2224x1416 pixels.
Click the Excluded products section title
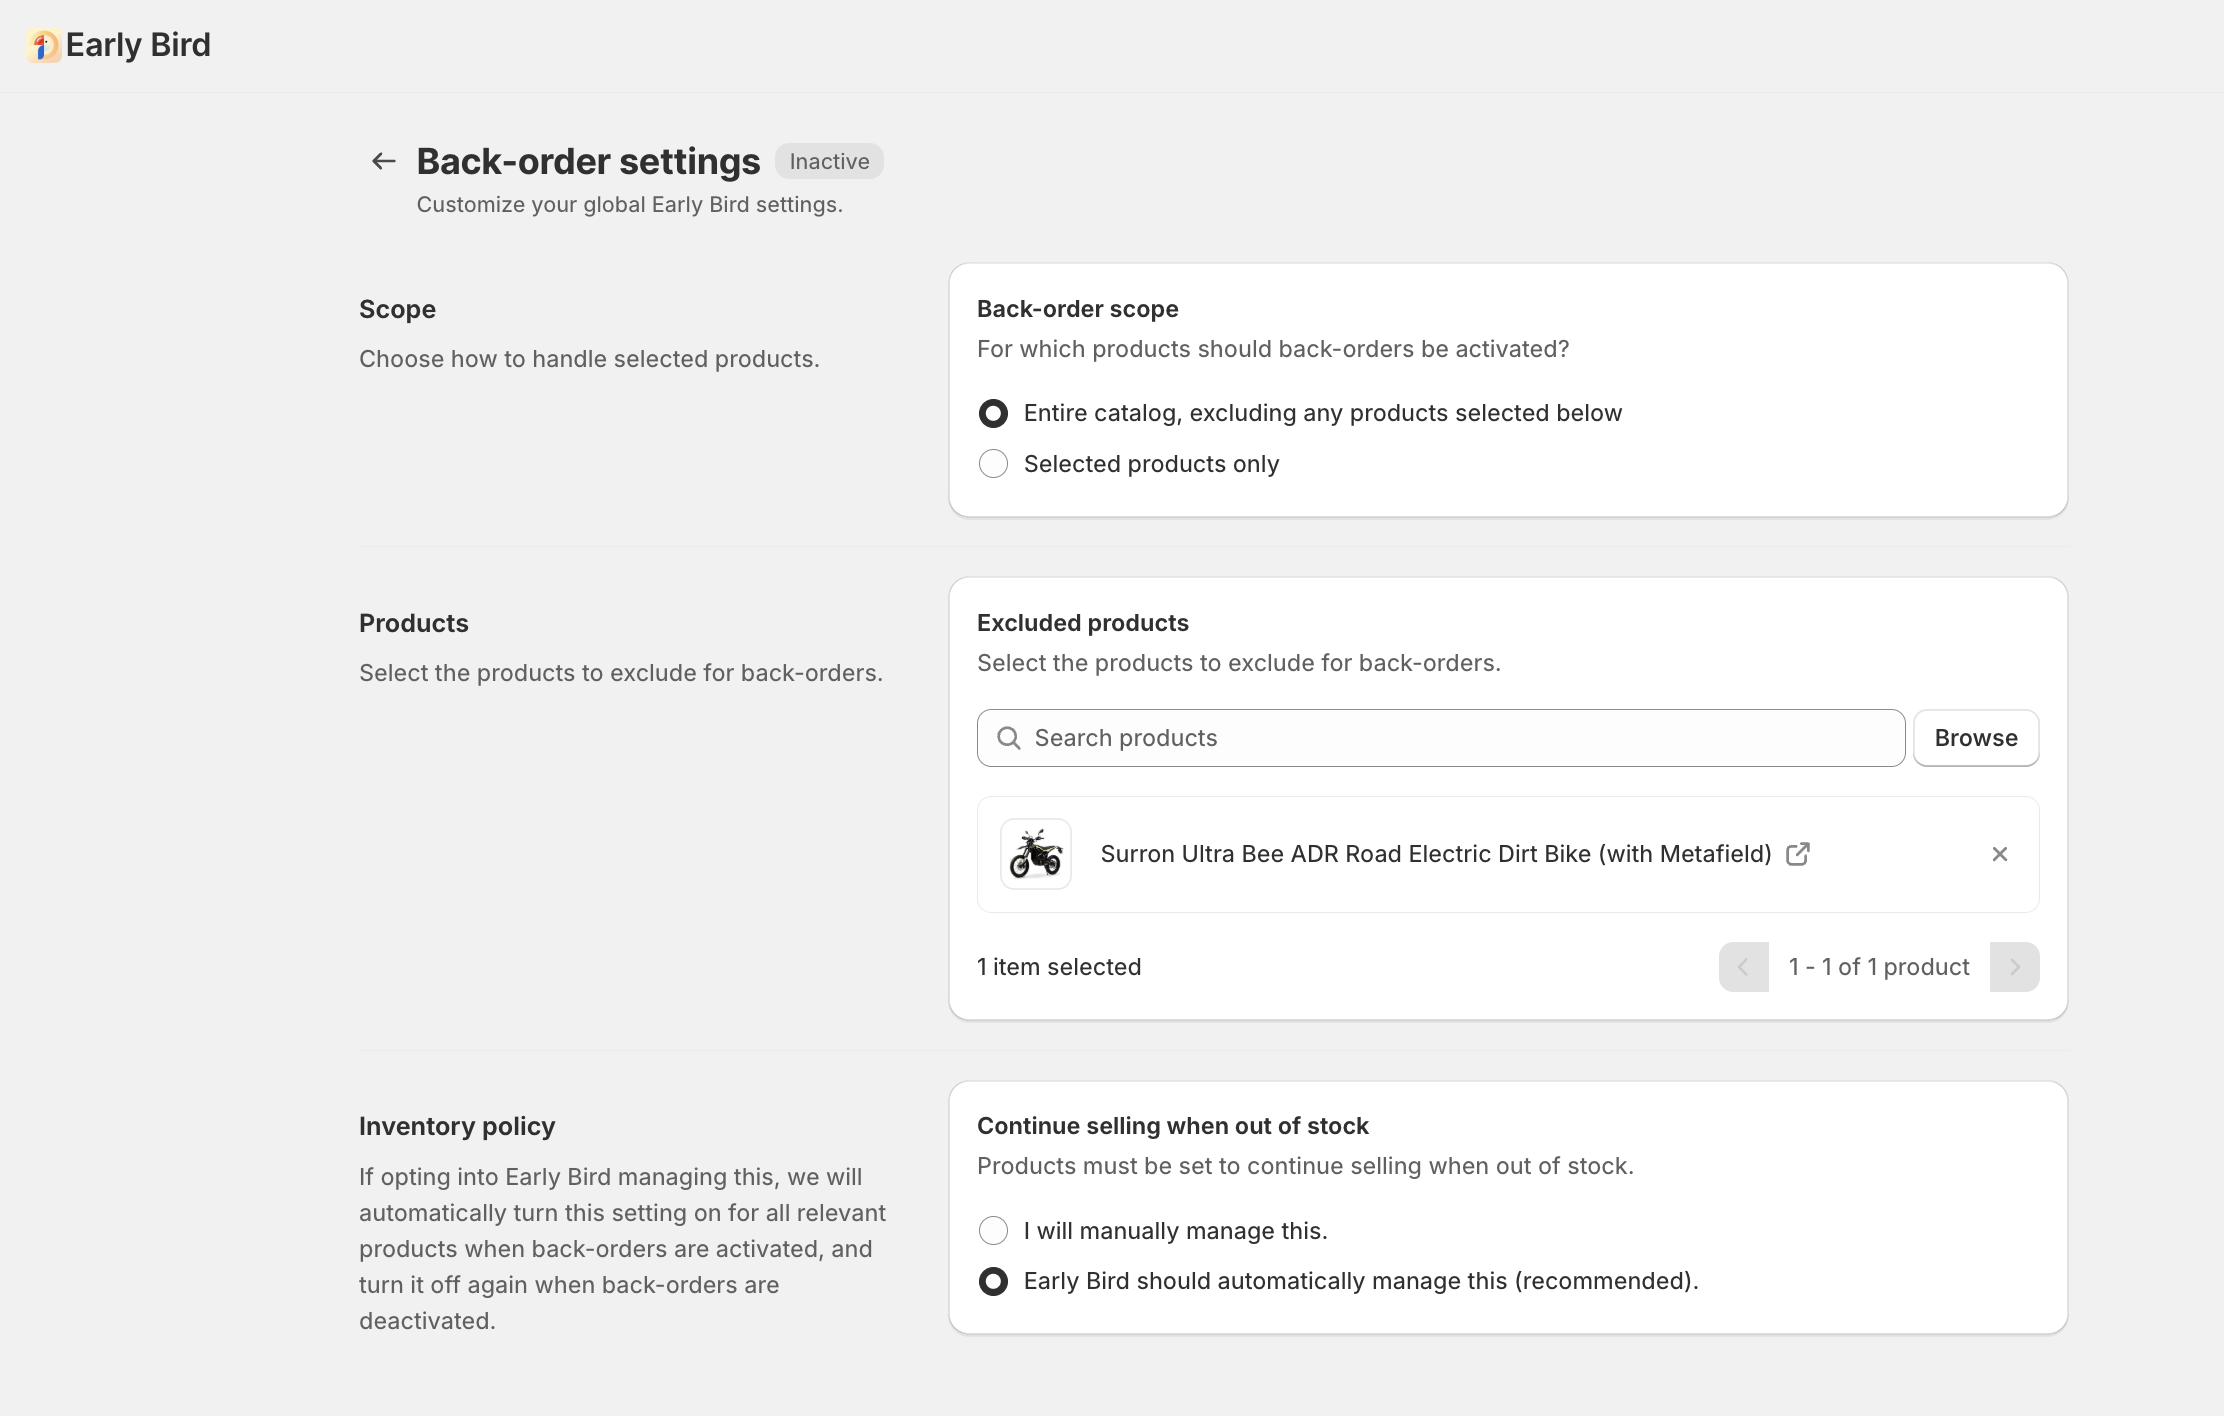pos(1083,622)
